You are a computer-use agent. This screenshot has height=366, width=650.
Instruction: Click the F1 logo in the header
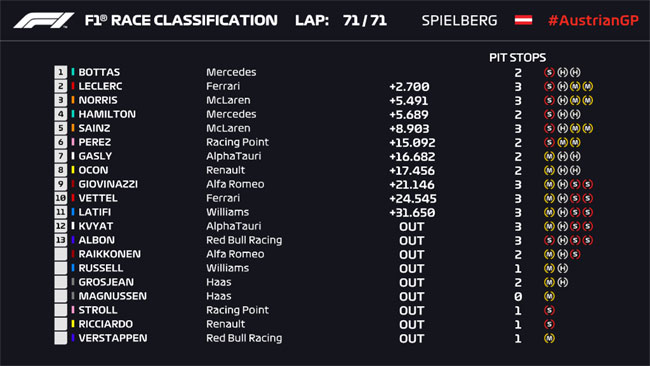point(44,20)
